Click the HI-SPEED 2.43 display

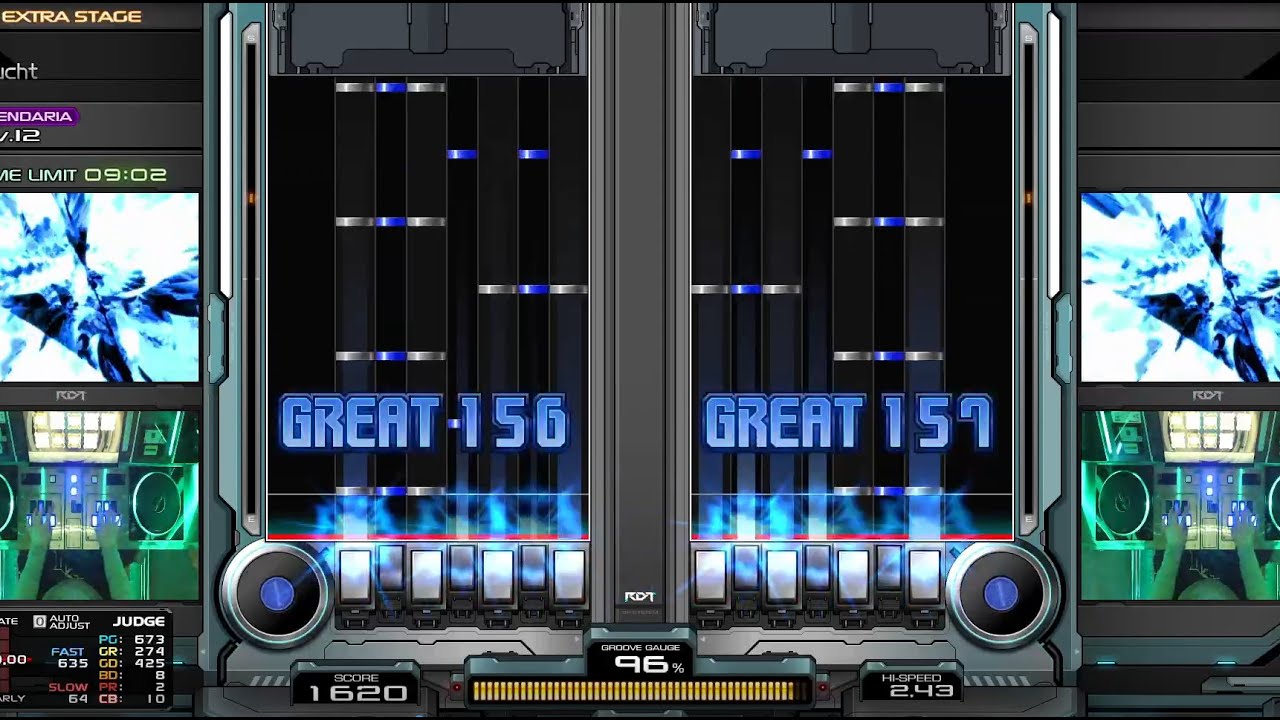[912, 685]
